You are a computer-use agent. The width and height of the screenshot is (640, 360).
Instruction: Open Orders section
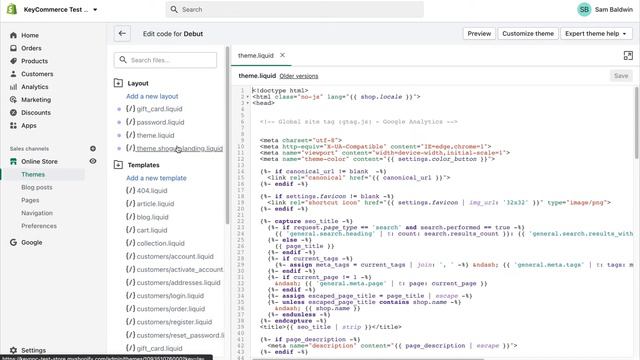pyautogui.click(x=31, y=48)
